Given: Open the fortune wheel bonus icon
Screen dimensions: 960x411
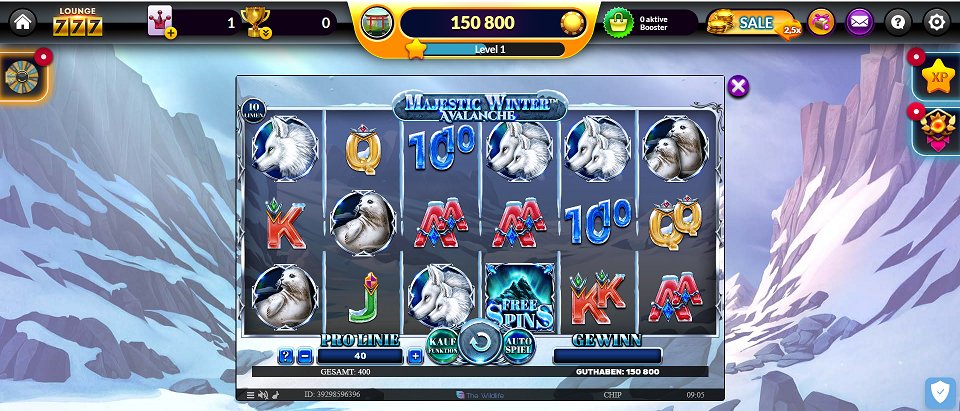Looking at the screenshot, I should coord(21,77).
